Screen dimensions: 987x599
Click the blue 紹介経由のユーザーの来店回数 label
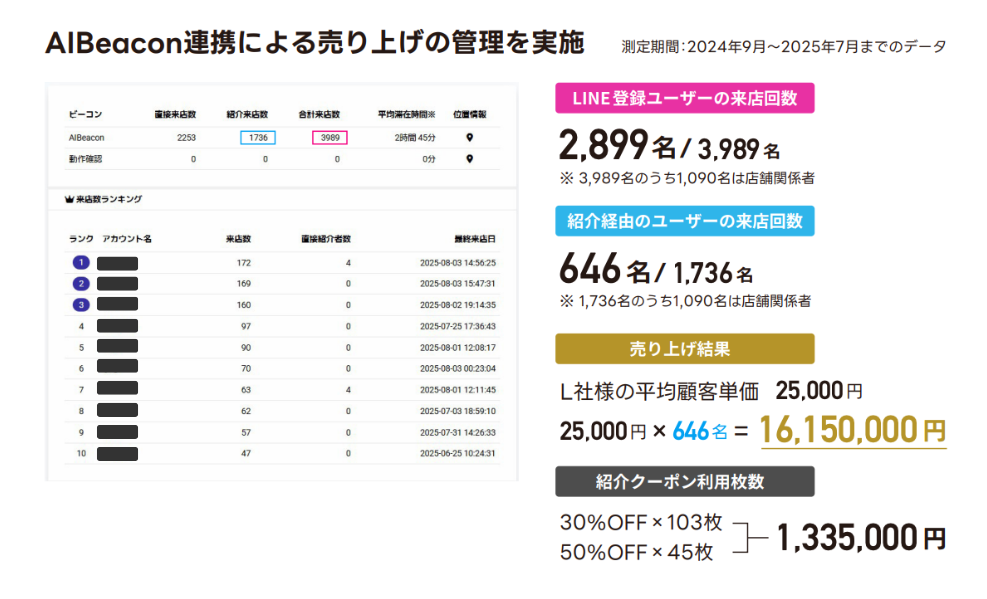click(684, 220)
